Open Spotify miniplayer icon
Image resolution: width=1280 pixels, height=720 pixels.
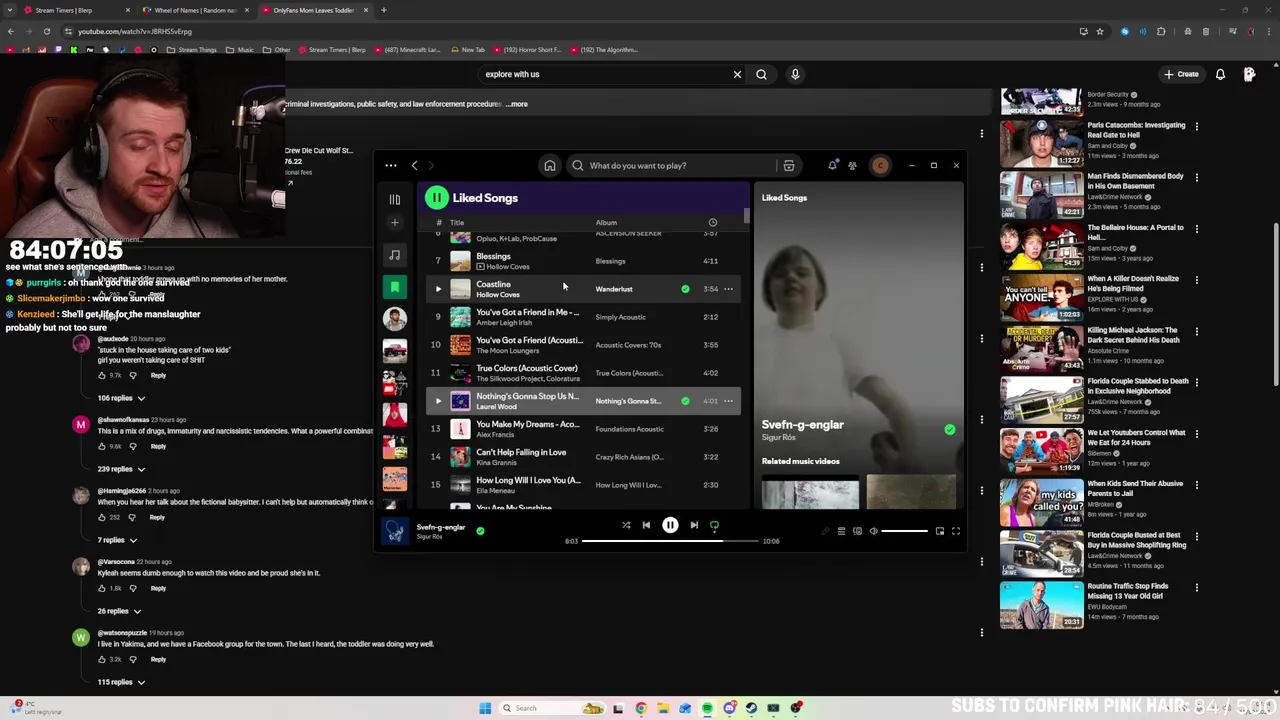[x=940, y=531]
